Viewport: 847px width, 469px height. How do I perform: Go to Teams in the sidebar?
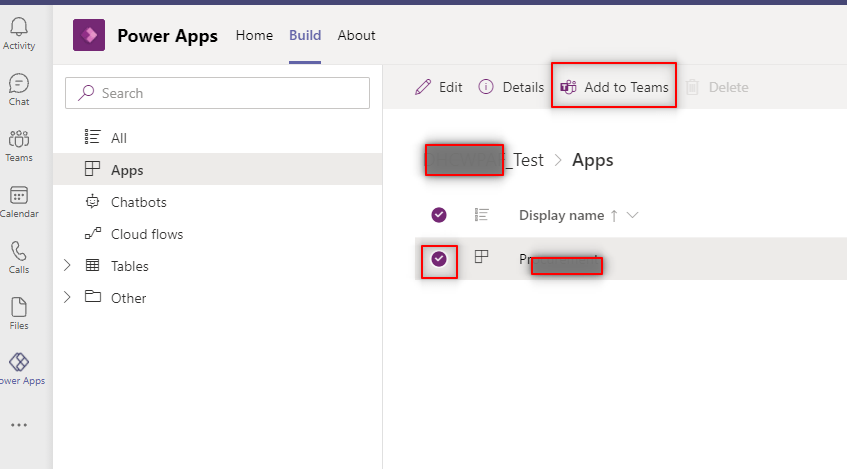click(x=18, y=145)
